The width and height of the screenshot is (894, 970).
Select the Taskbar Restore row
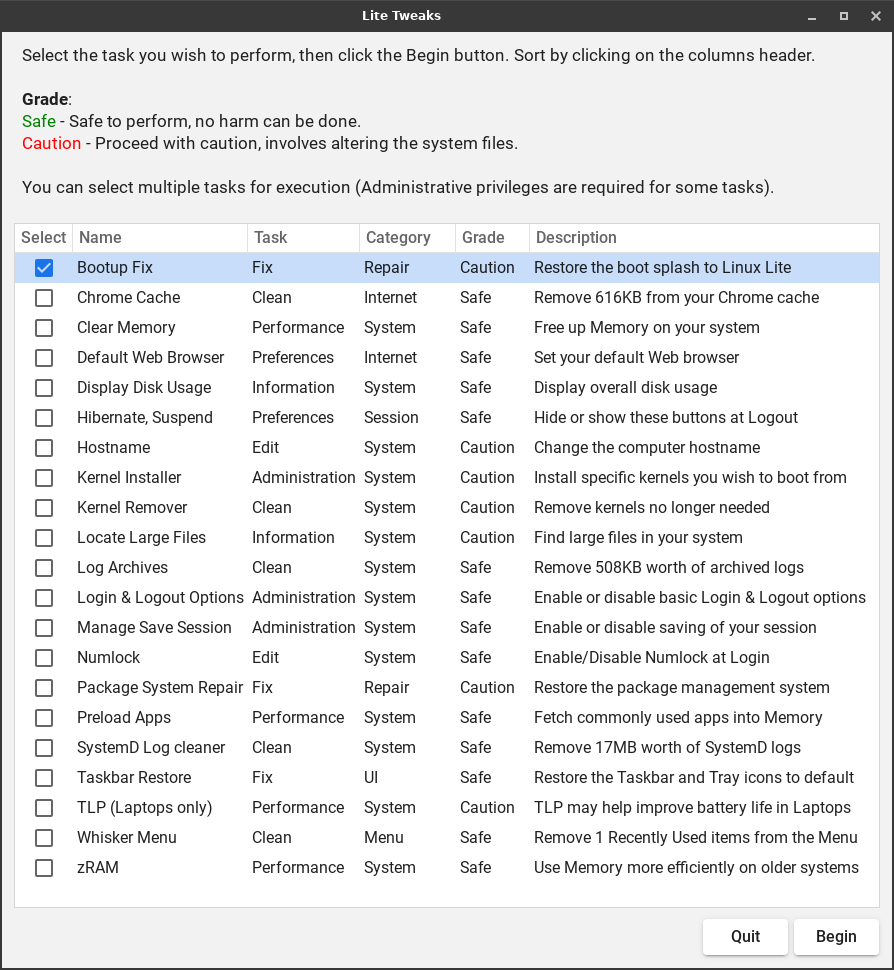click(x=134, y=778)
